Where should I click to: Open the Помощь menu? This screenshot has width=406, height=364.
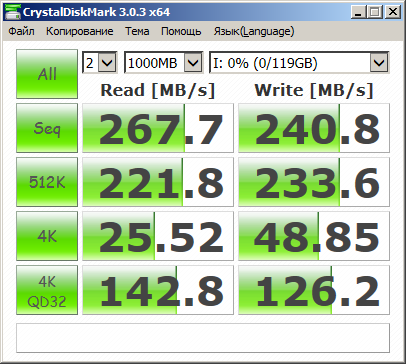(181, 31)
